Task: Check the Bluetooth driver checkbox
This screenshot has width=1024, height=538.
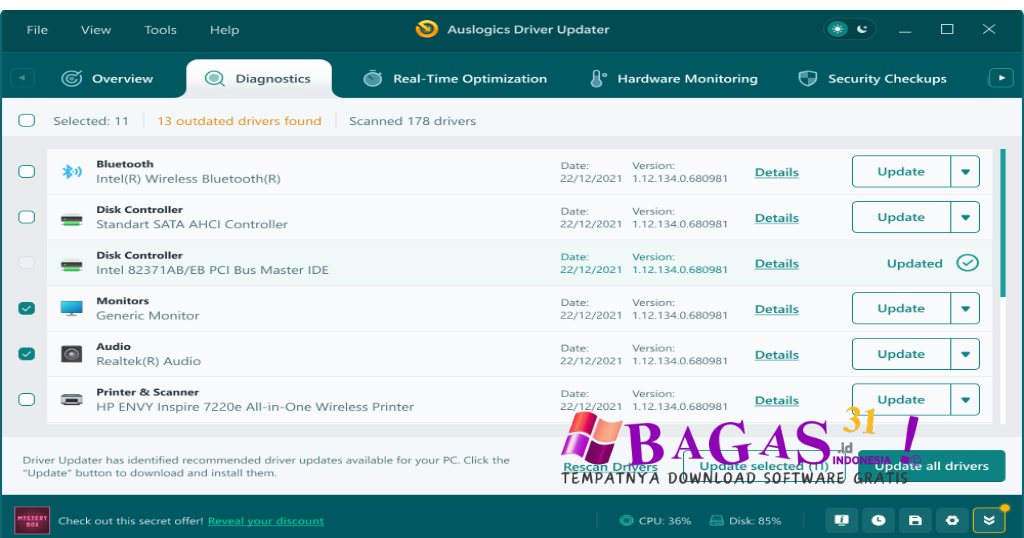Action: (27, 171)
